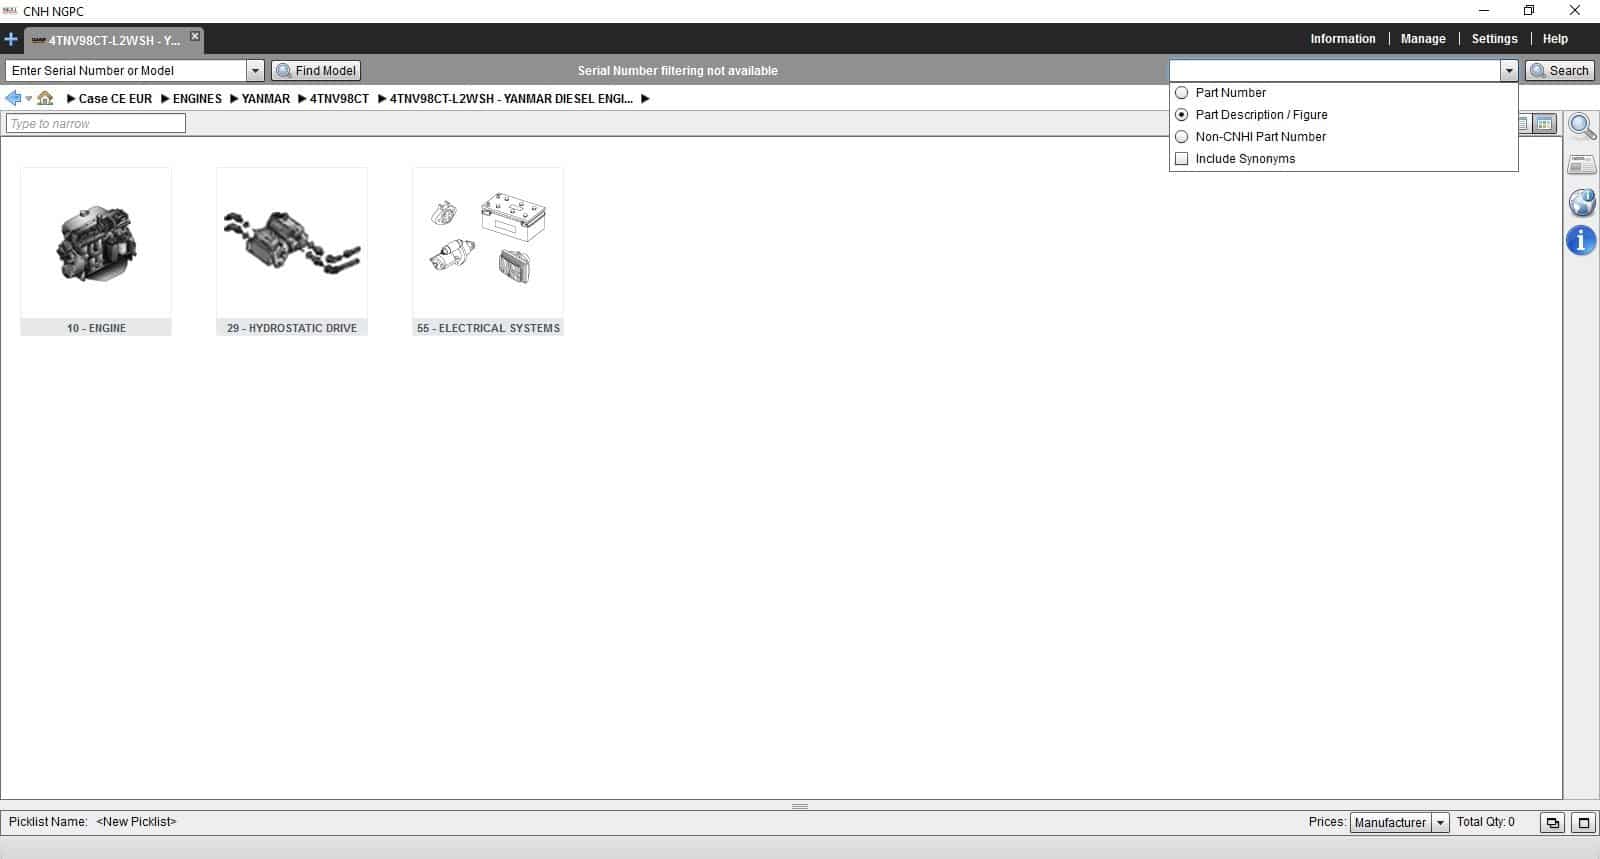Switch to thumbnail grid view

tap(1545, 124)
